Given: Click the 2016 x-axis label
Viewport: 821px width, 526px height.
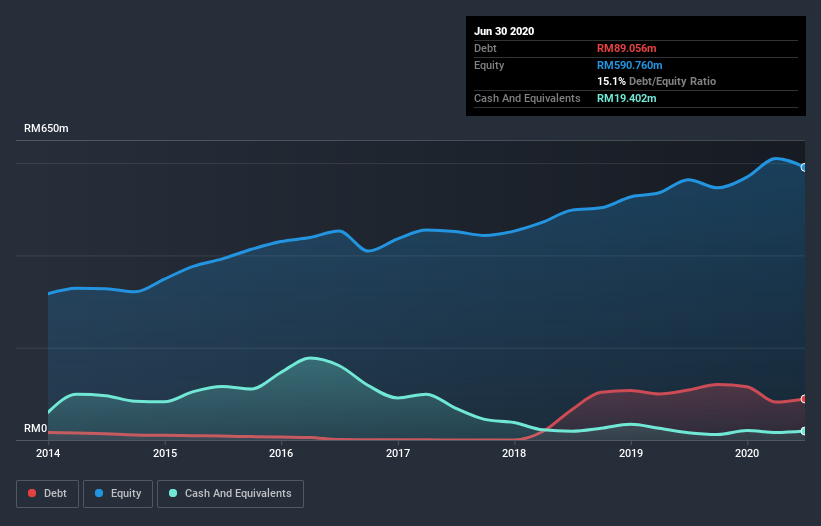Looking at the screenshot, I should tap(281, 453).
